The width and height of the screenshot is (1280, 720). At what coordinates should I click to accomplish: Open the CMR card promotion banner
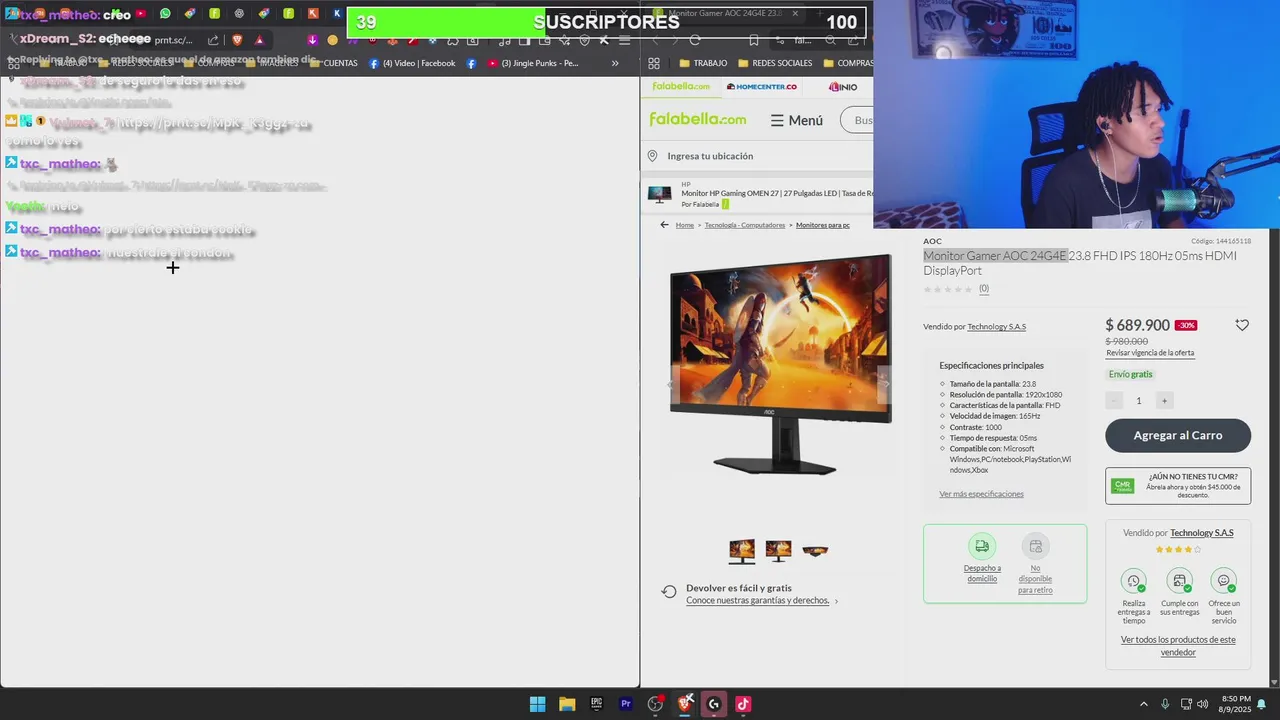pos(1178,486)
